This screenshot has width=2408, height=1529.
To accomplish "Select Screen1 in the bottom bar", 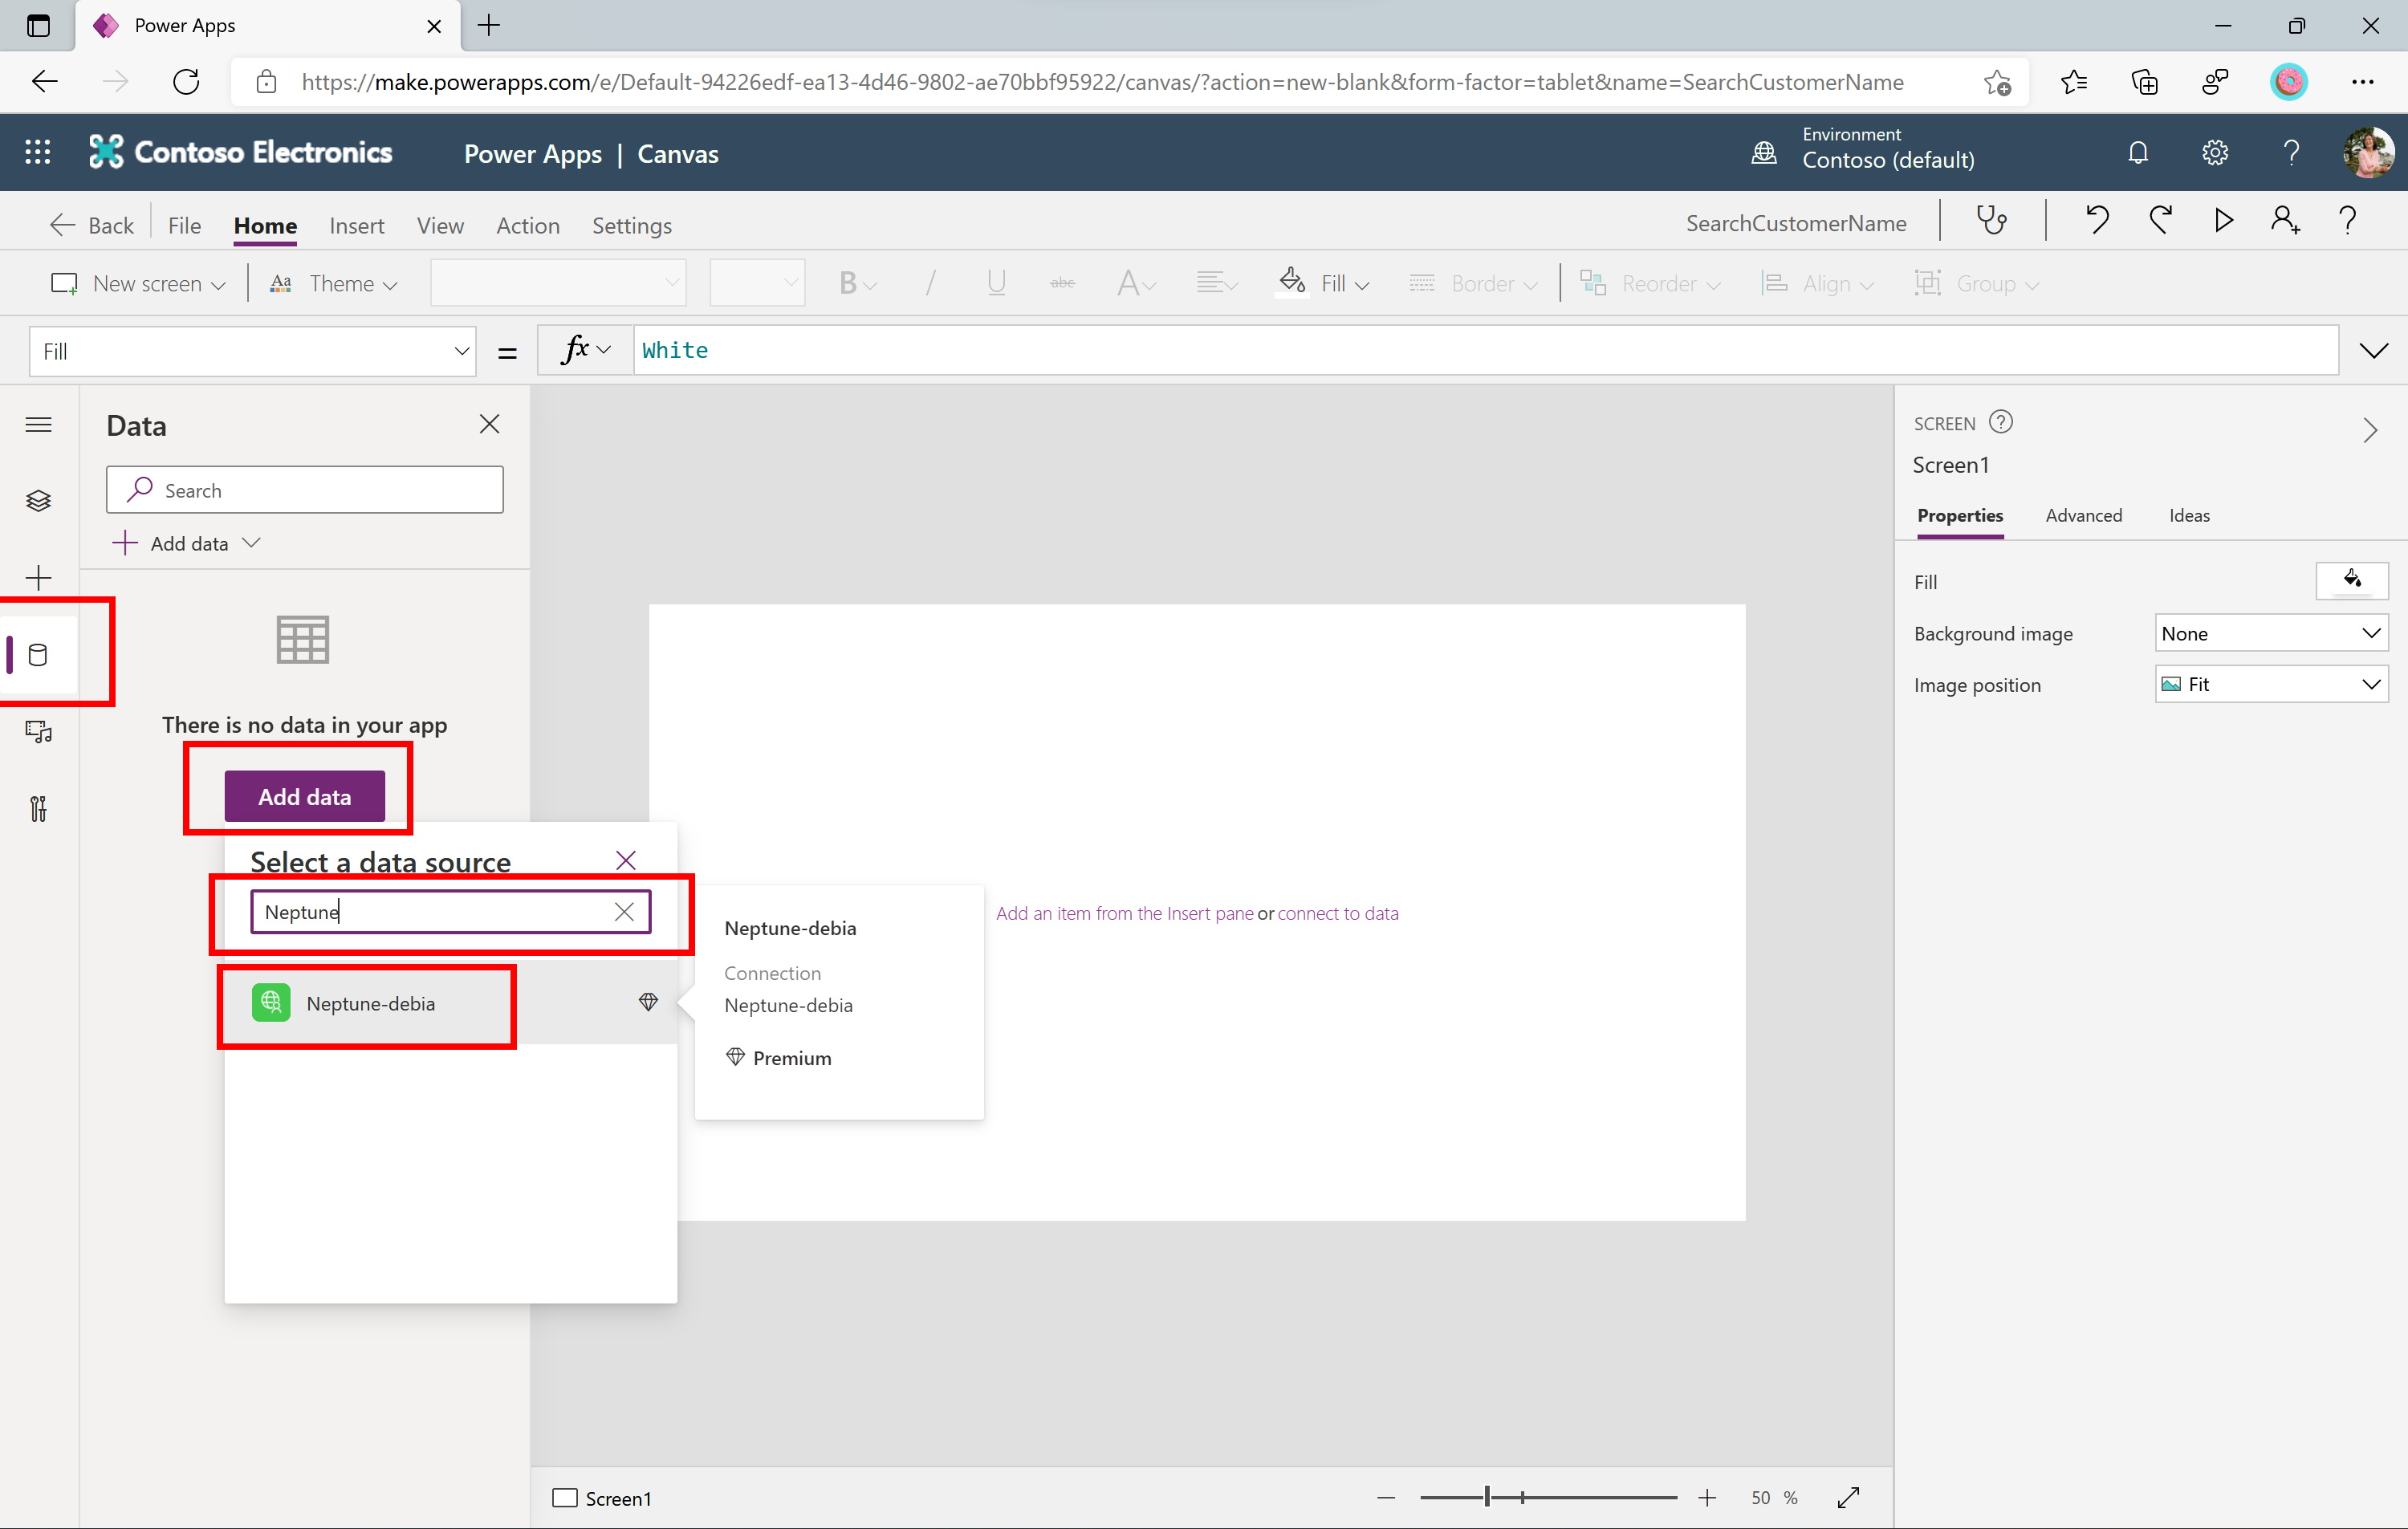I will [x=602, y=1497].
